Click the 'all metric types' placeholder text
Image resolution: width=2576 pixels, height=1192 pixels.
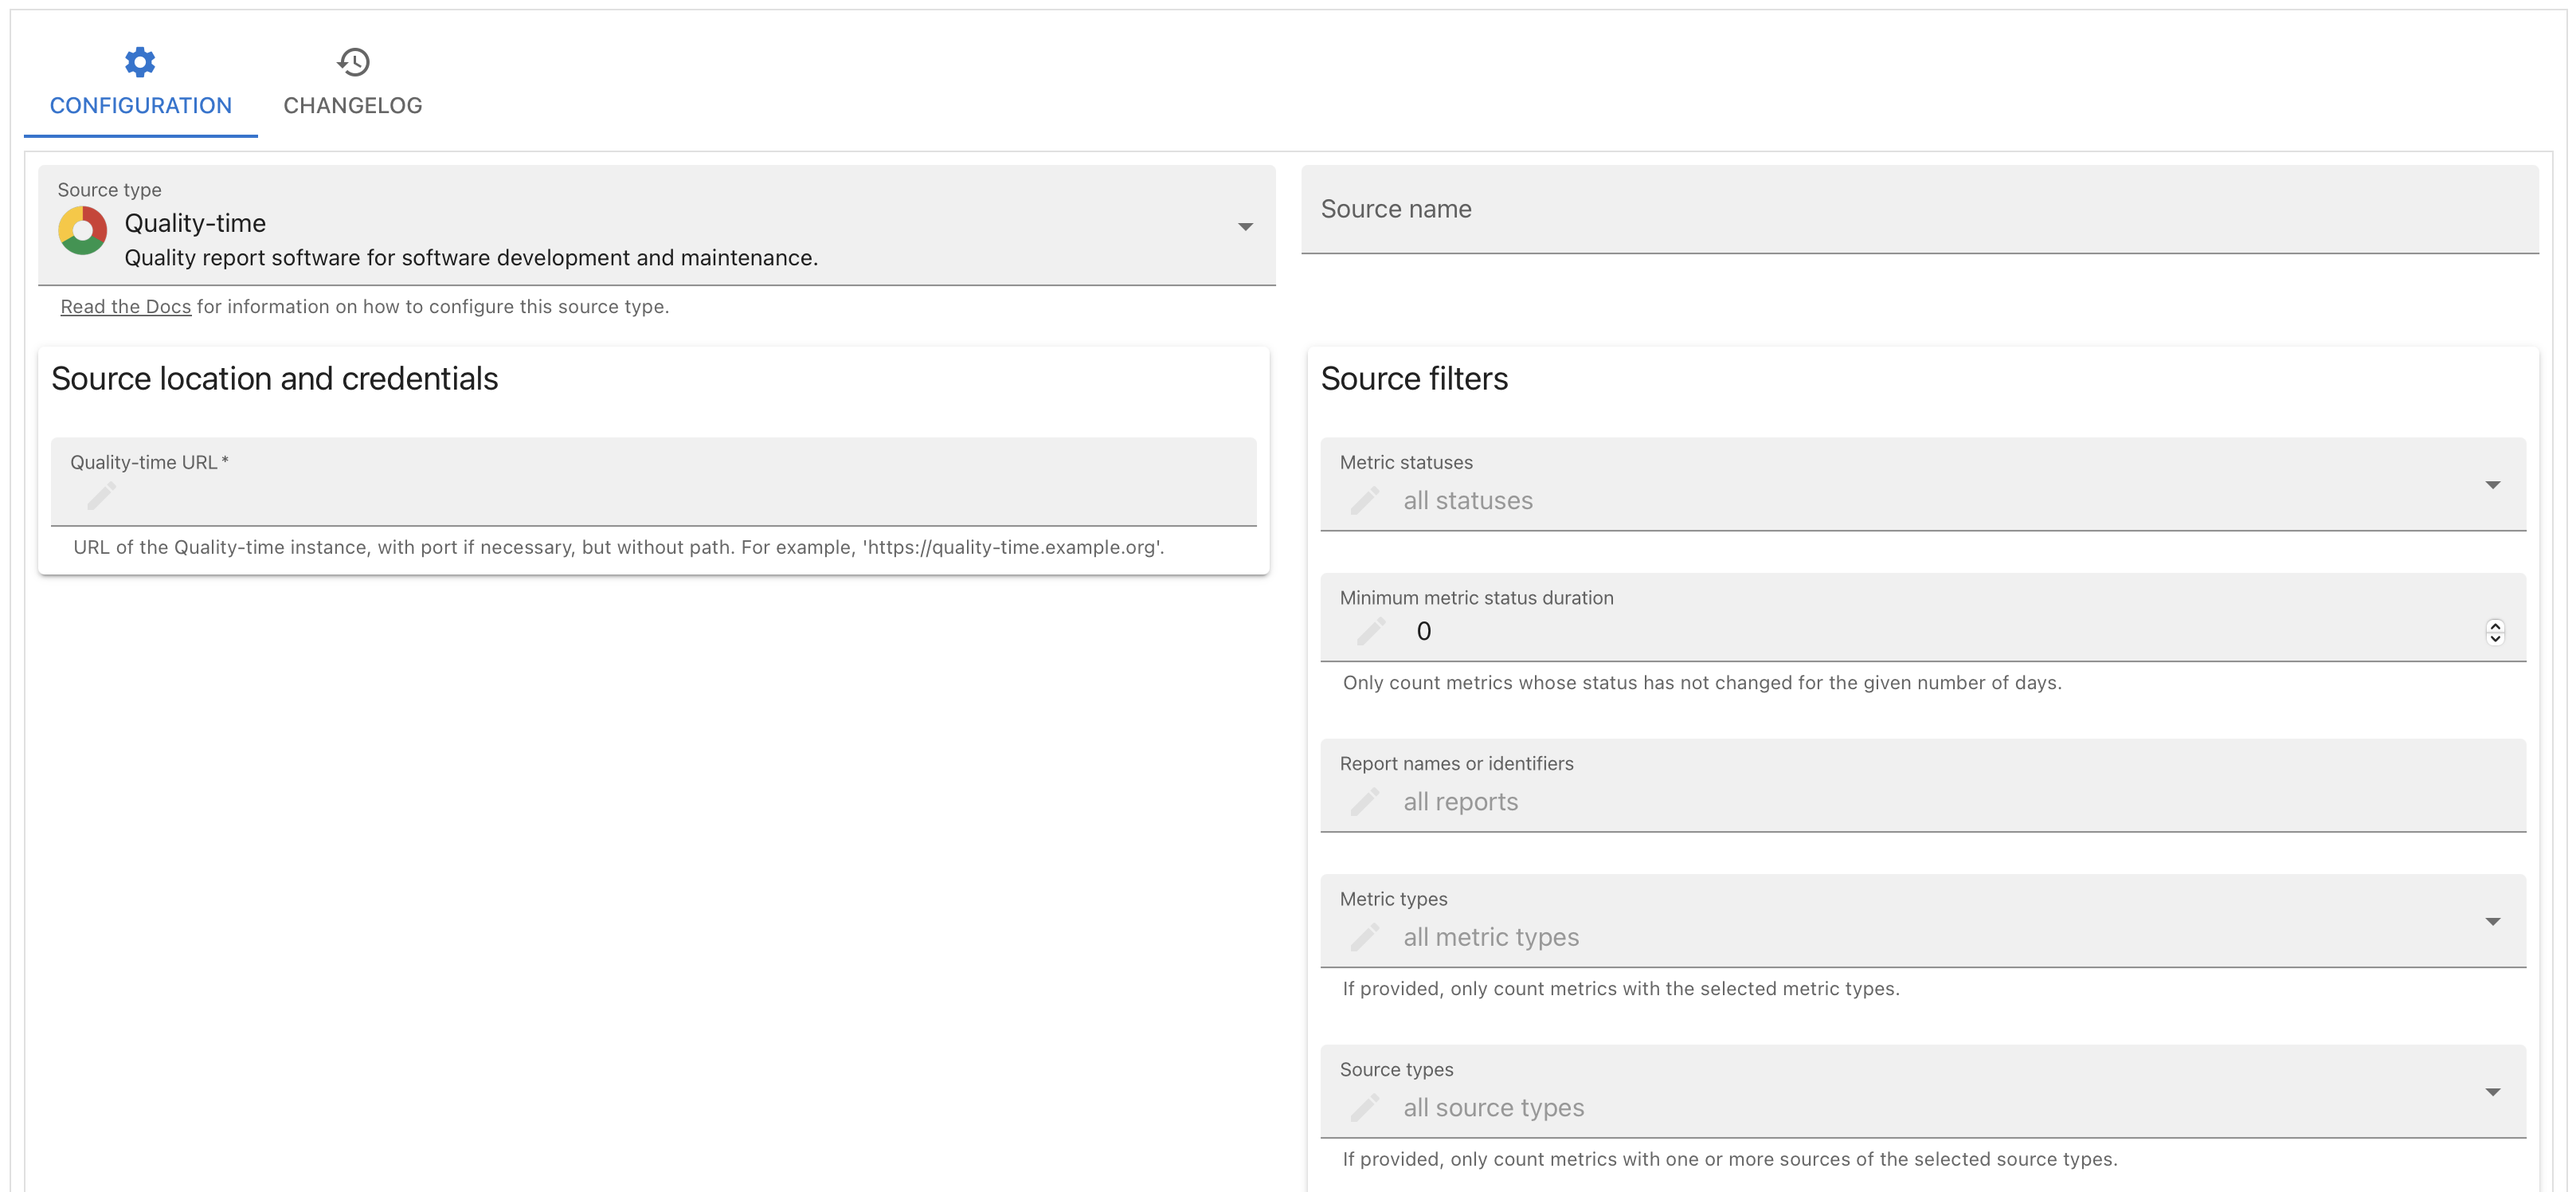pos(1490,938)
